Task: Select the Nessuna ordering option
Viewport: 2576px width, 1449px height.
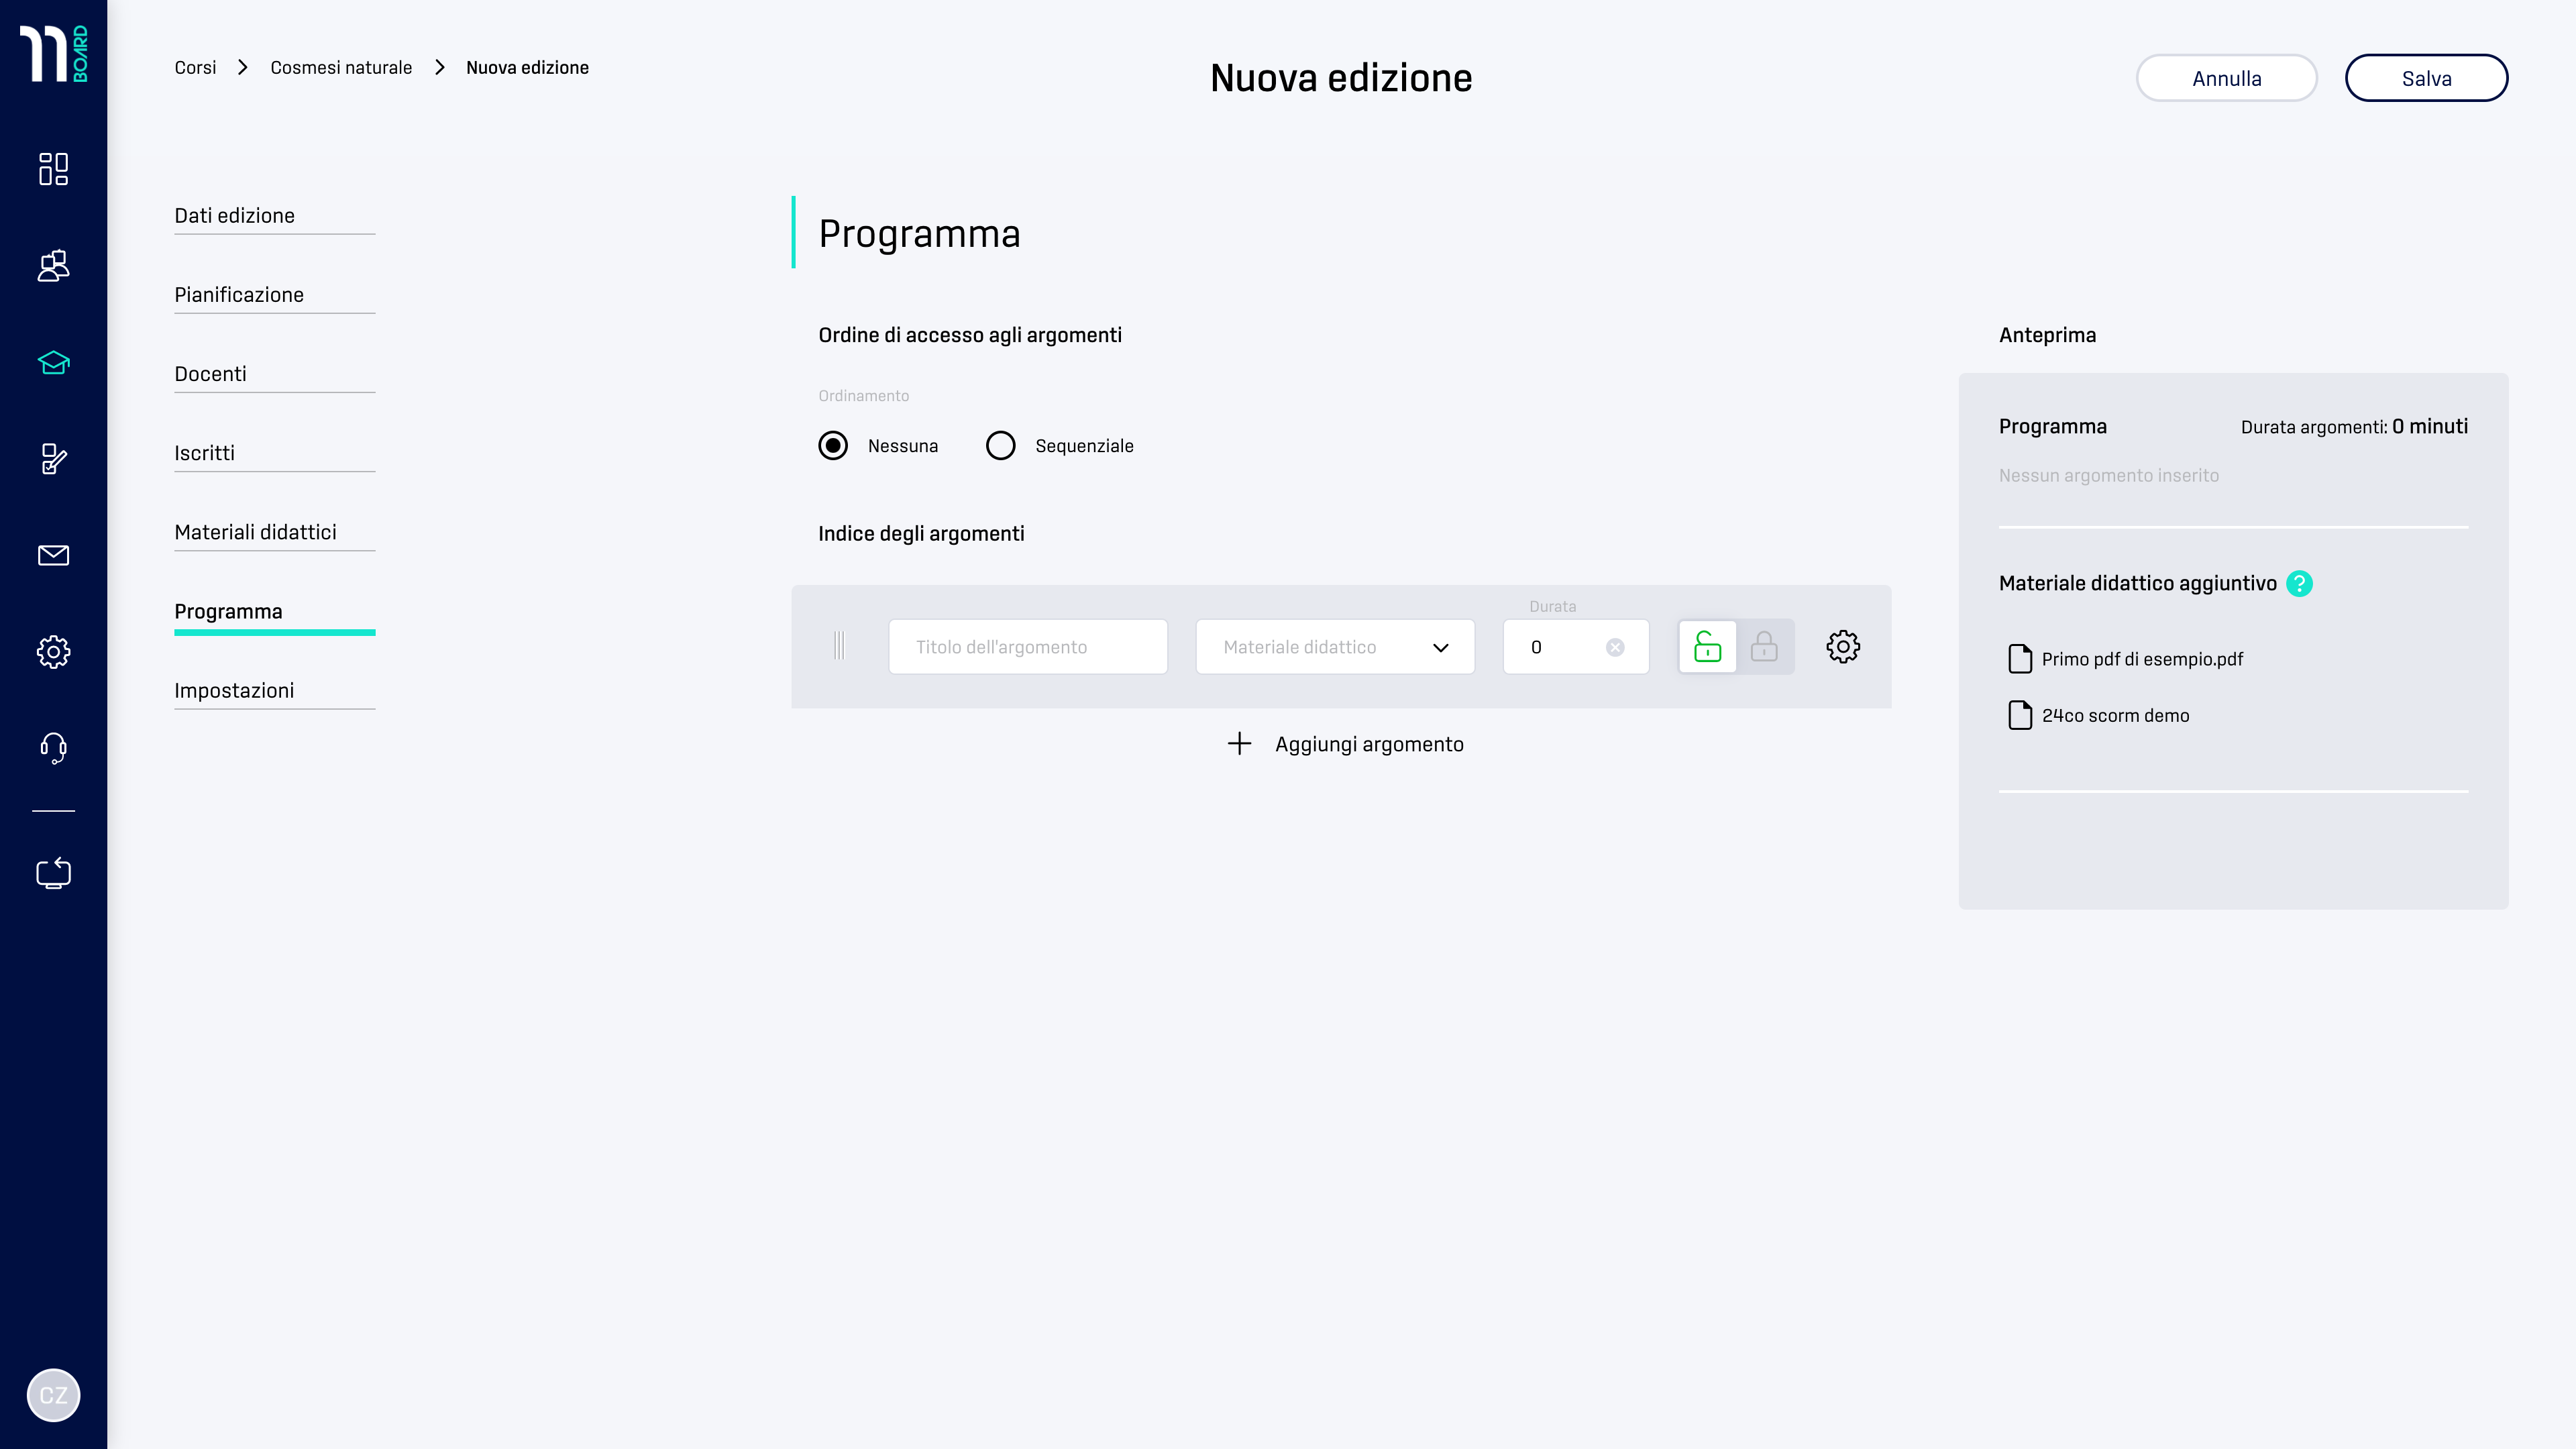Action: (x=833, y=445)
